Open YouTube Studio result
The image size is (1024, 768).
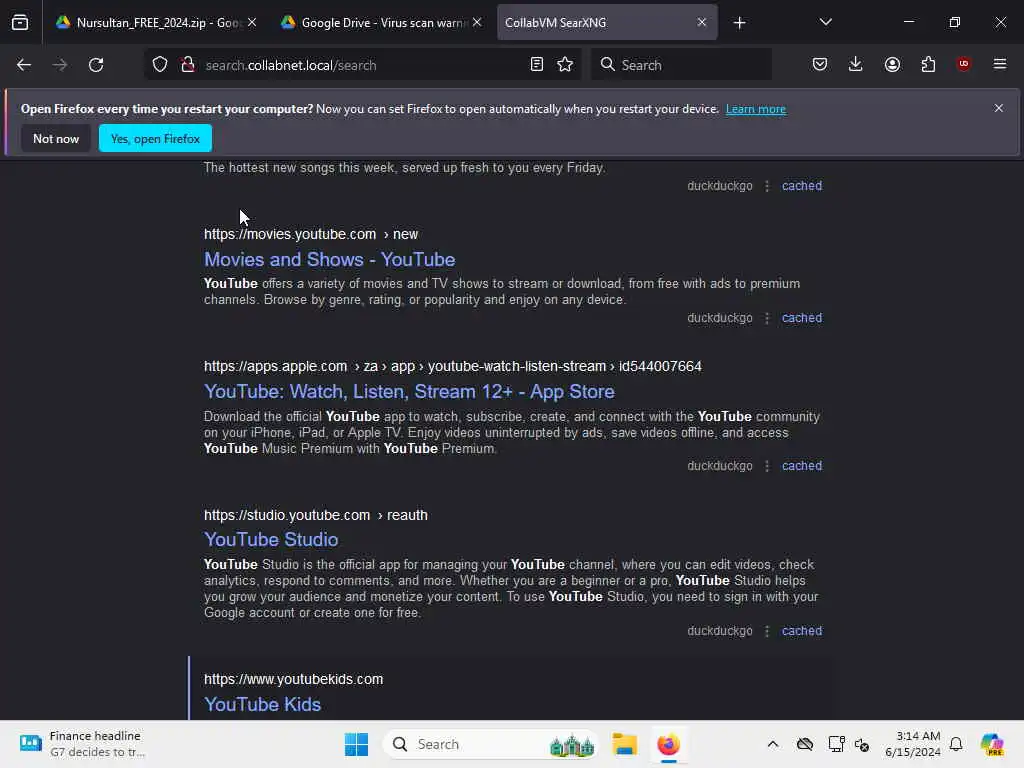pyautogui.click(x=271, y=539)
